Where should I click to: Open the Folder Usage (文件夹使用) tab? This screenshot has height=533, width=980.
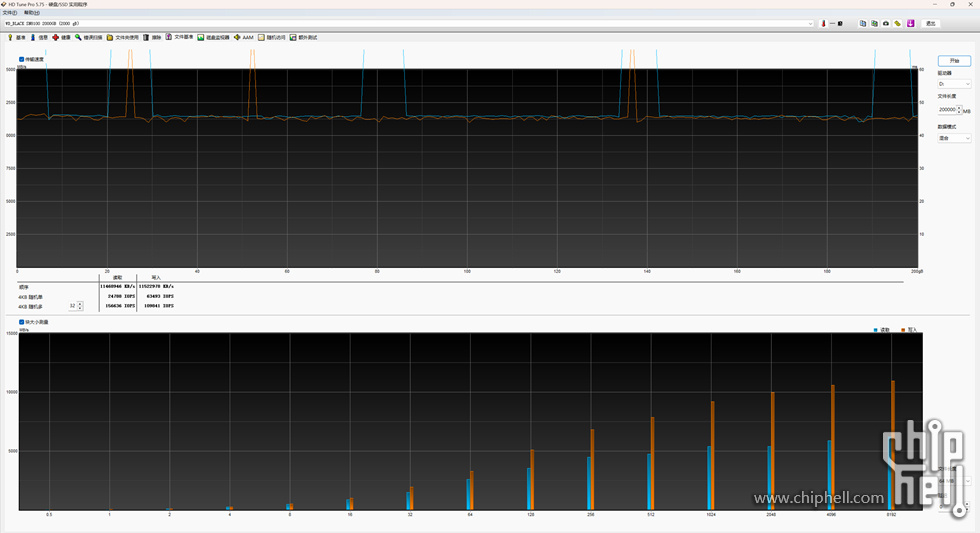pyautogui.click(x=122, y=37)
